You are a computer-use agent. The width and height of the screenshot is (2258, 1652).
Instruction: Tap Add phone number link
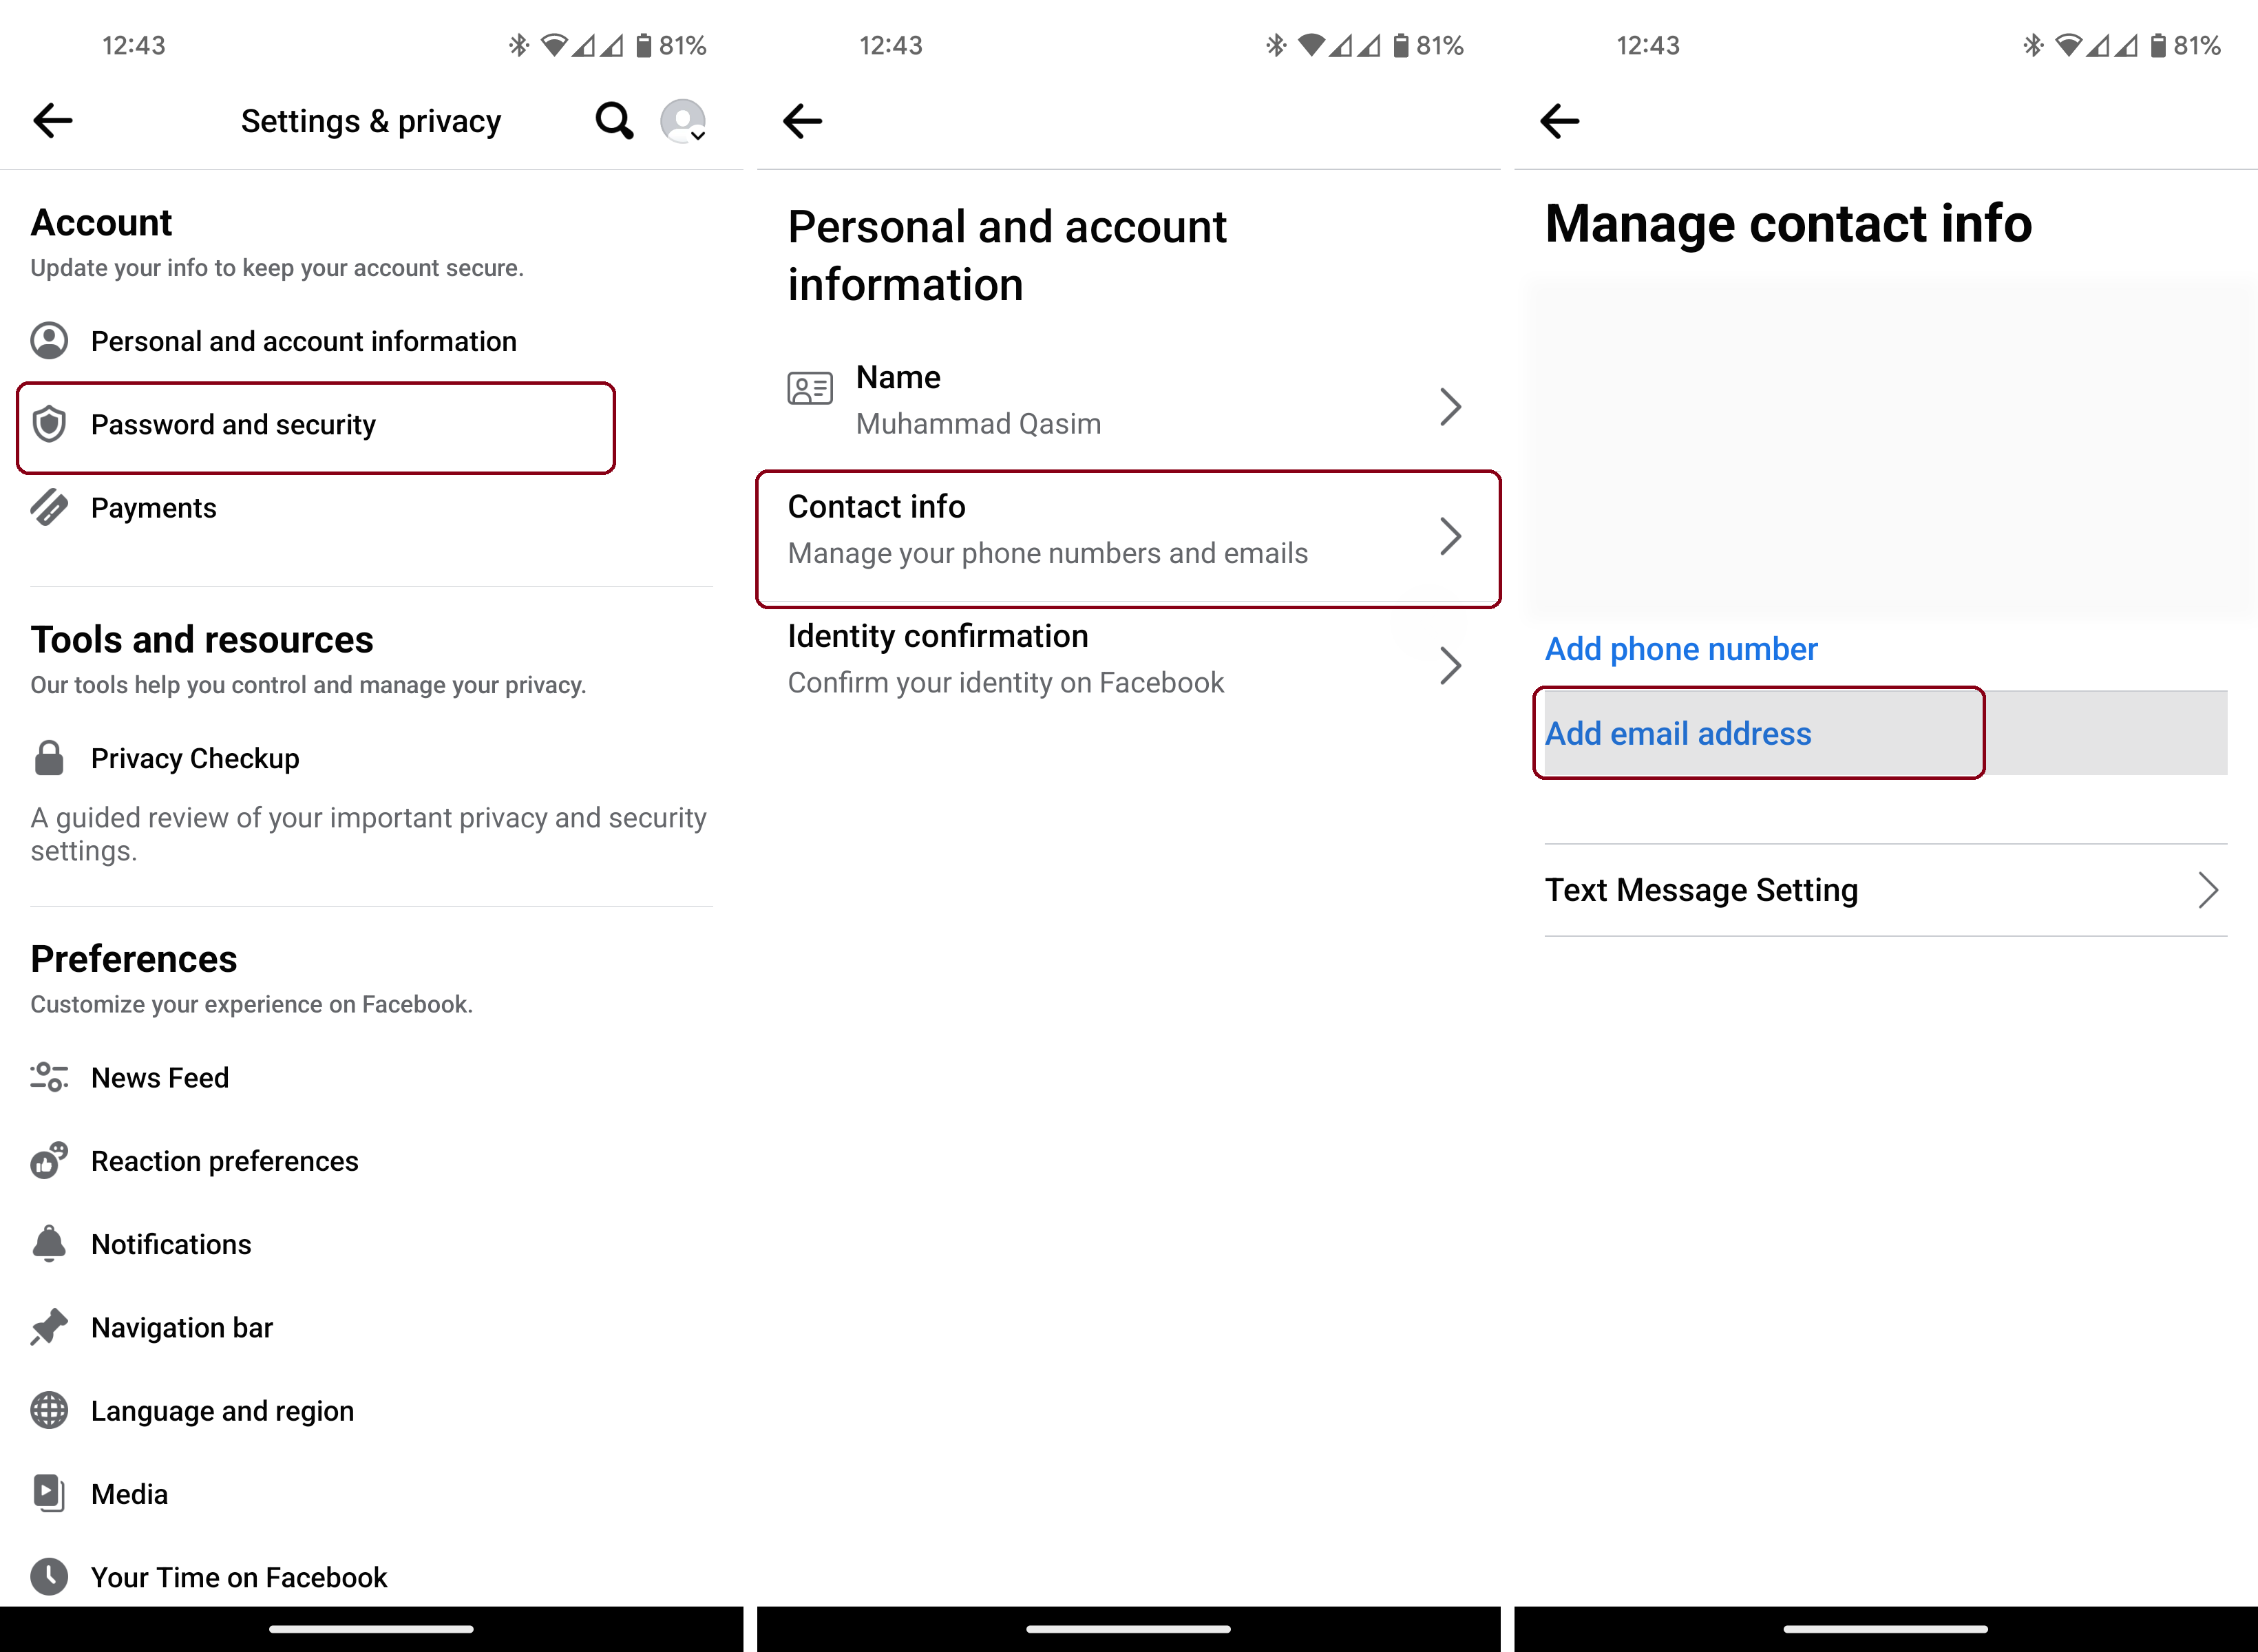point(1680,649)
